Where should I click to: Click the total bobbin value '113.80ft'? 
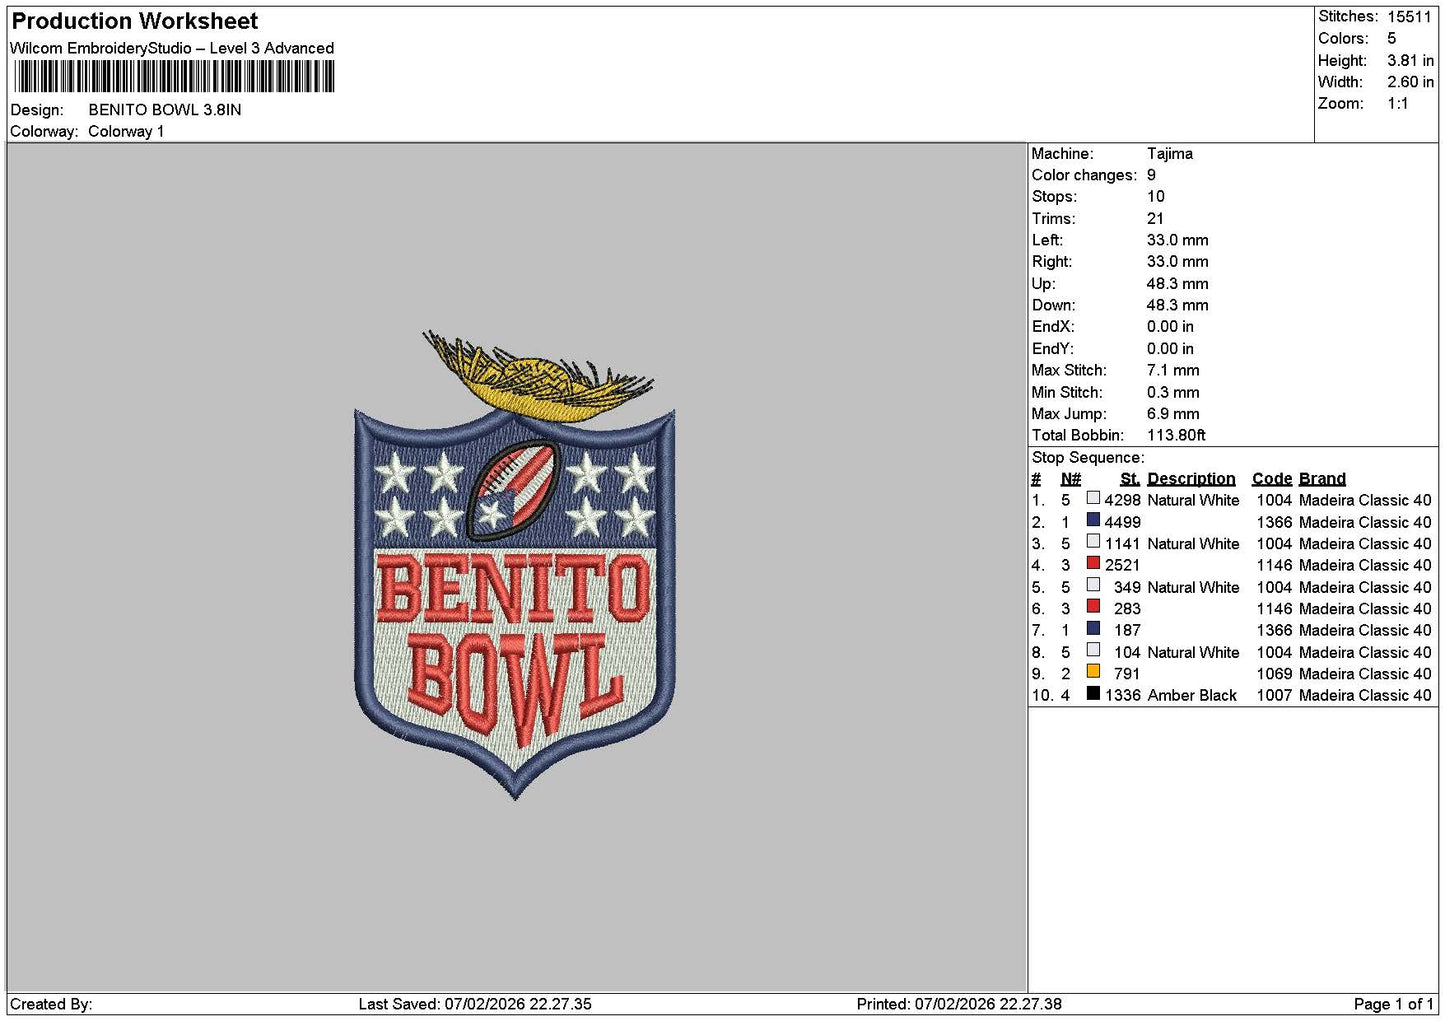click(x=1176, y=435)
